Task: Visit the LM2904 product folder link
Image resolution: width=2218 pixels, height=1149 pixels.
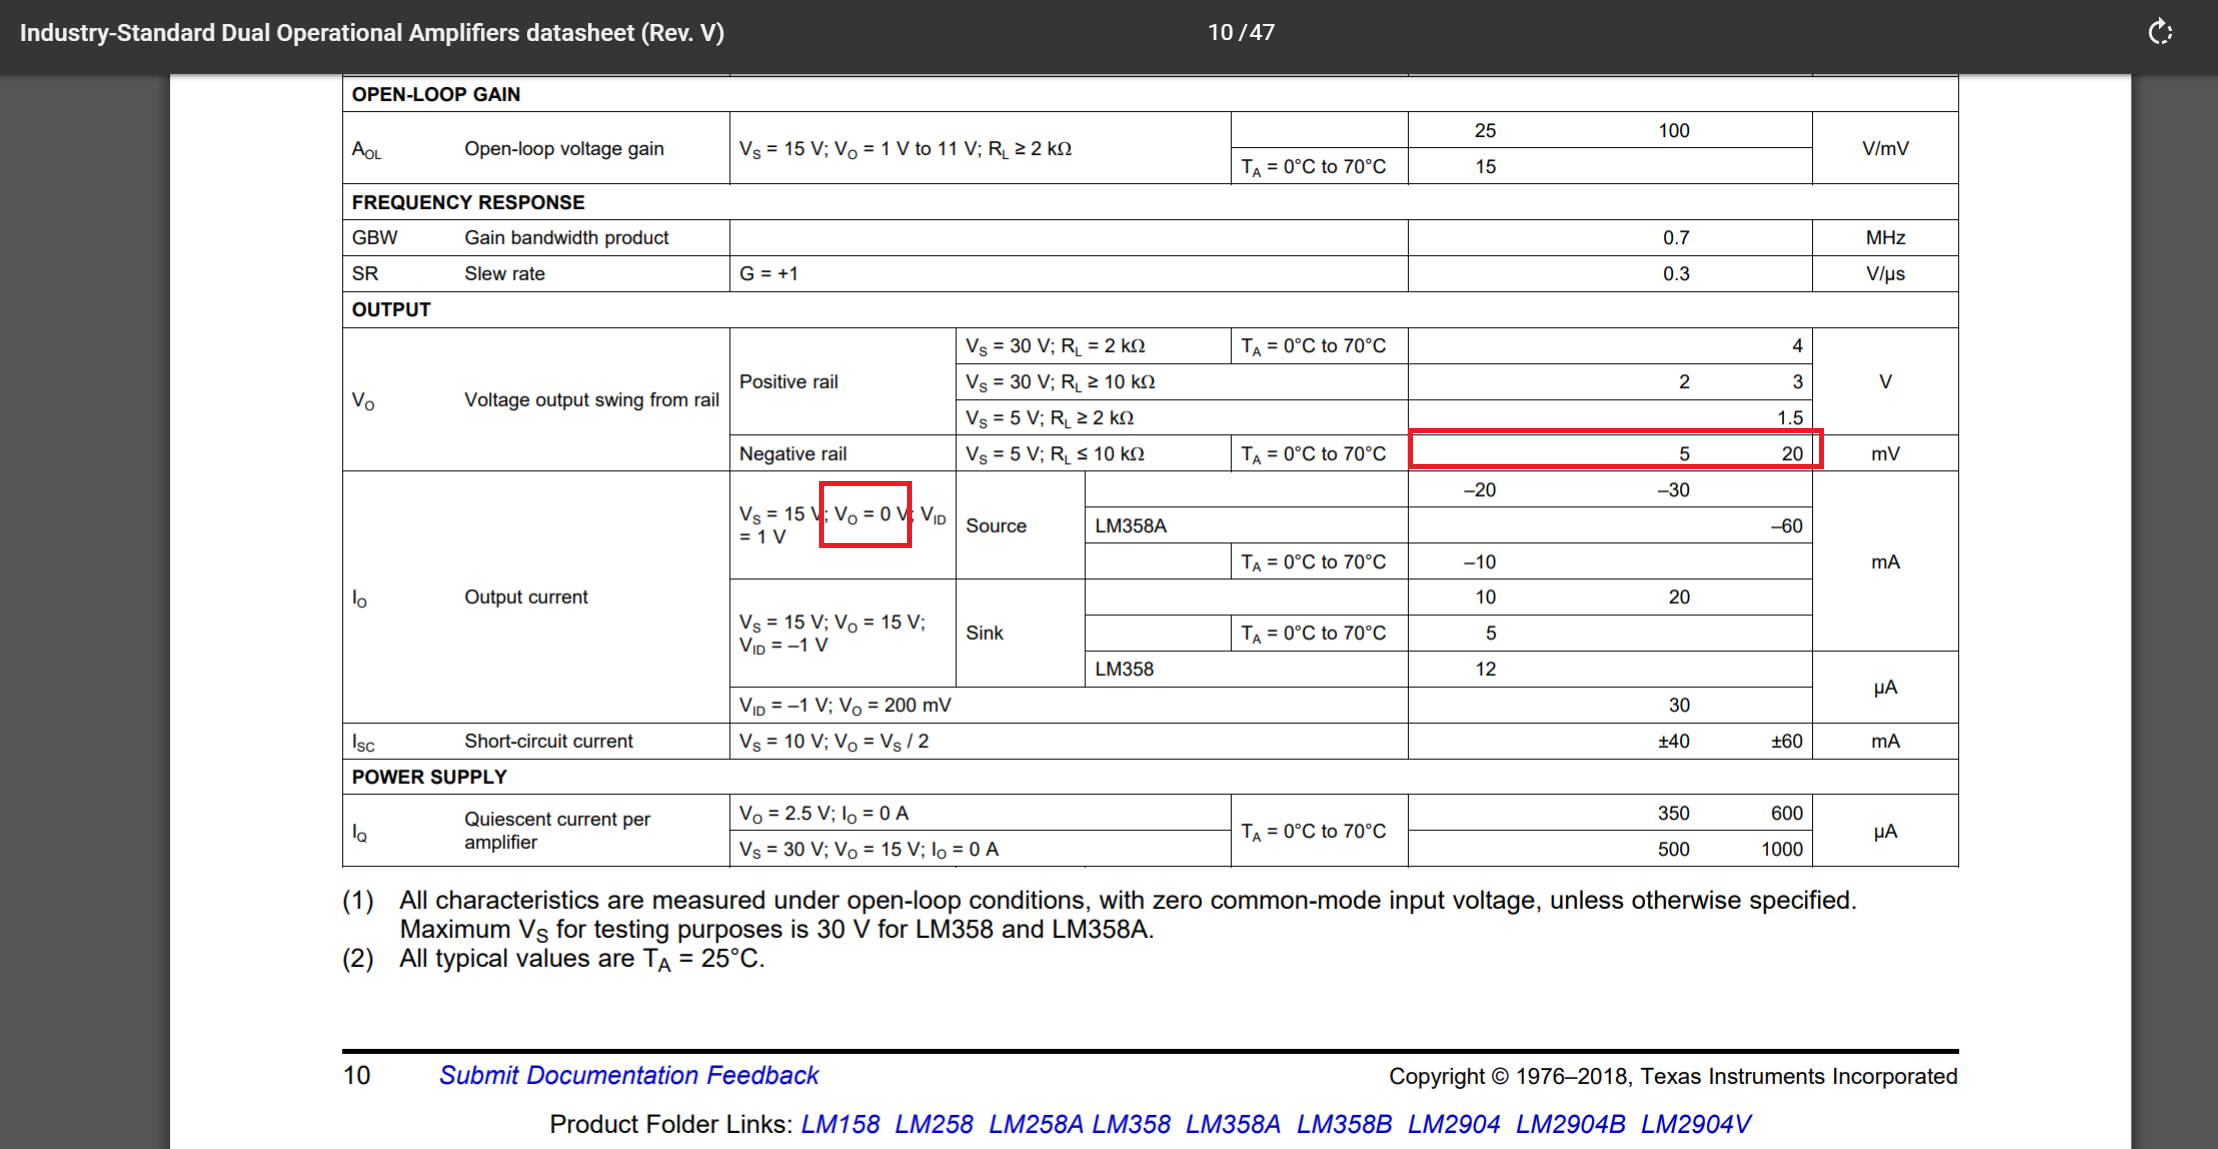Action: pyautogui.click(x=1453, y=1124)
